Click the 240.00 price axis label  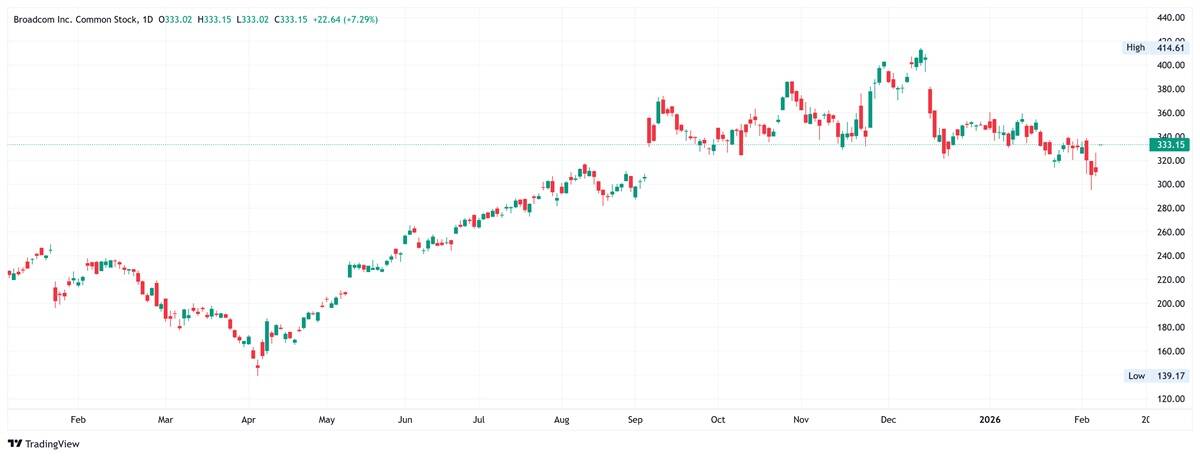pyautogui.click(x=1170, y=256)
